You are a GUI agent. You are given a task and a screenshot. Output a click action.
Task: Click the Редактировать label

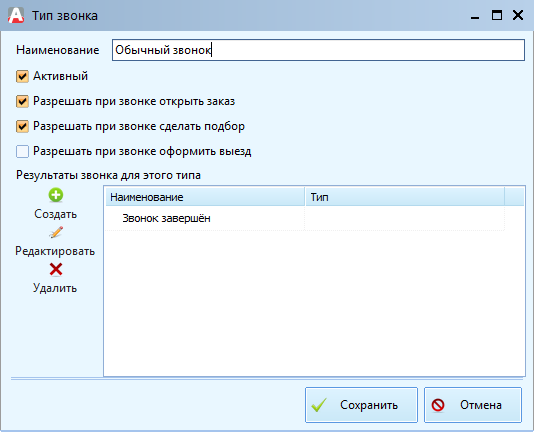(55, 251)
